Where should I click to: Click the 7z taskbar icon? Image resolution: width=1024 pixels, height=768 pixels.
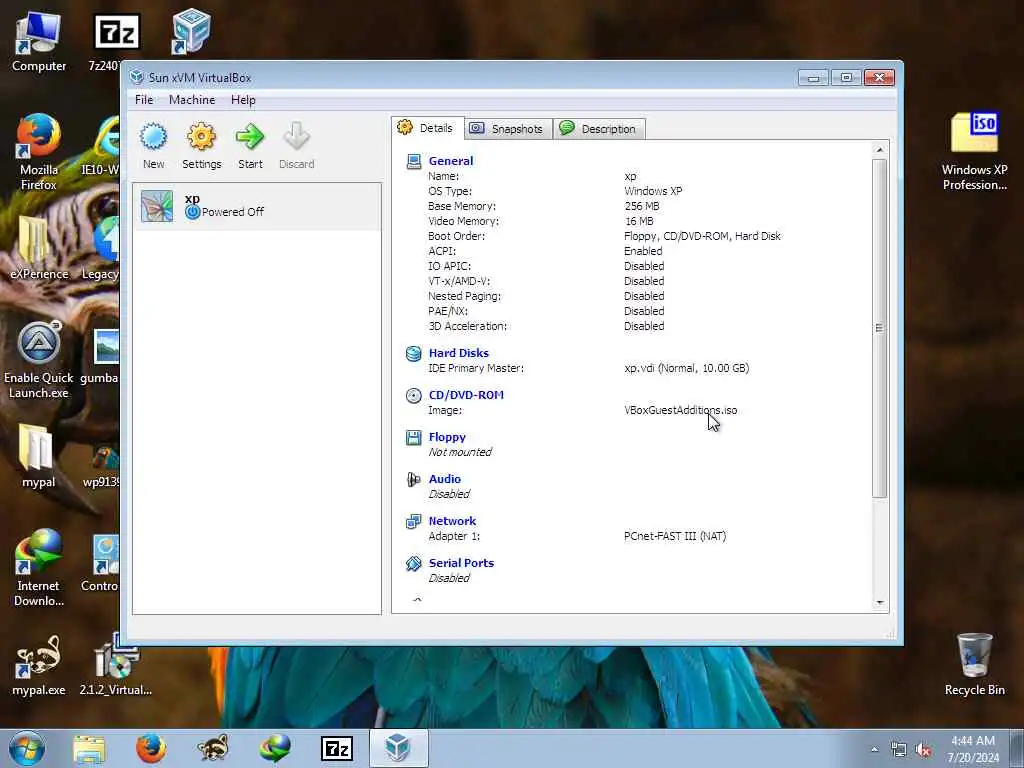[x=337, y=748]
